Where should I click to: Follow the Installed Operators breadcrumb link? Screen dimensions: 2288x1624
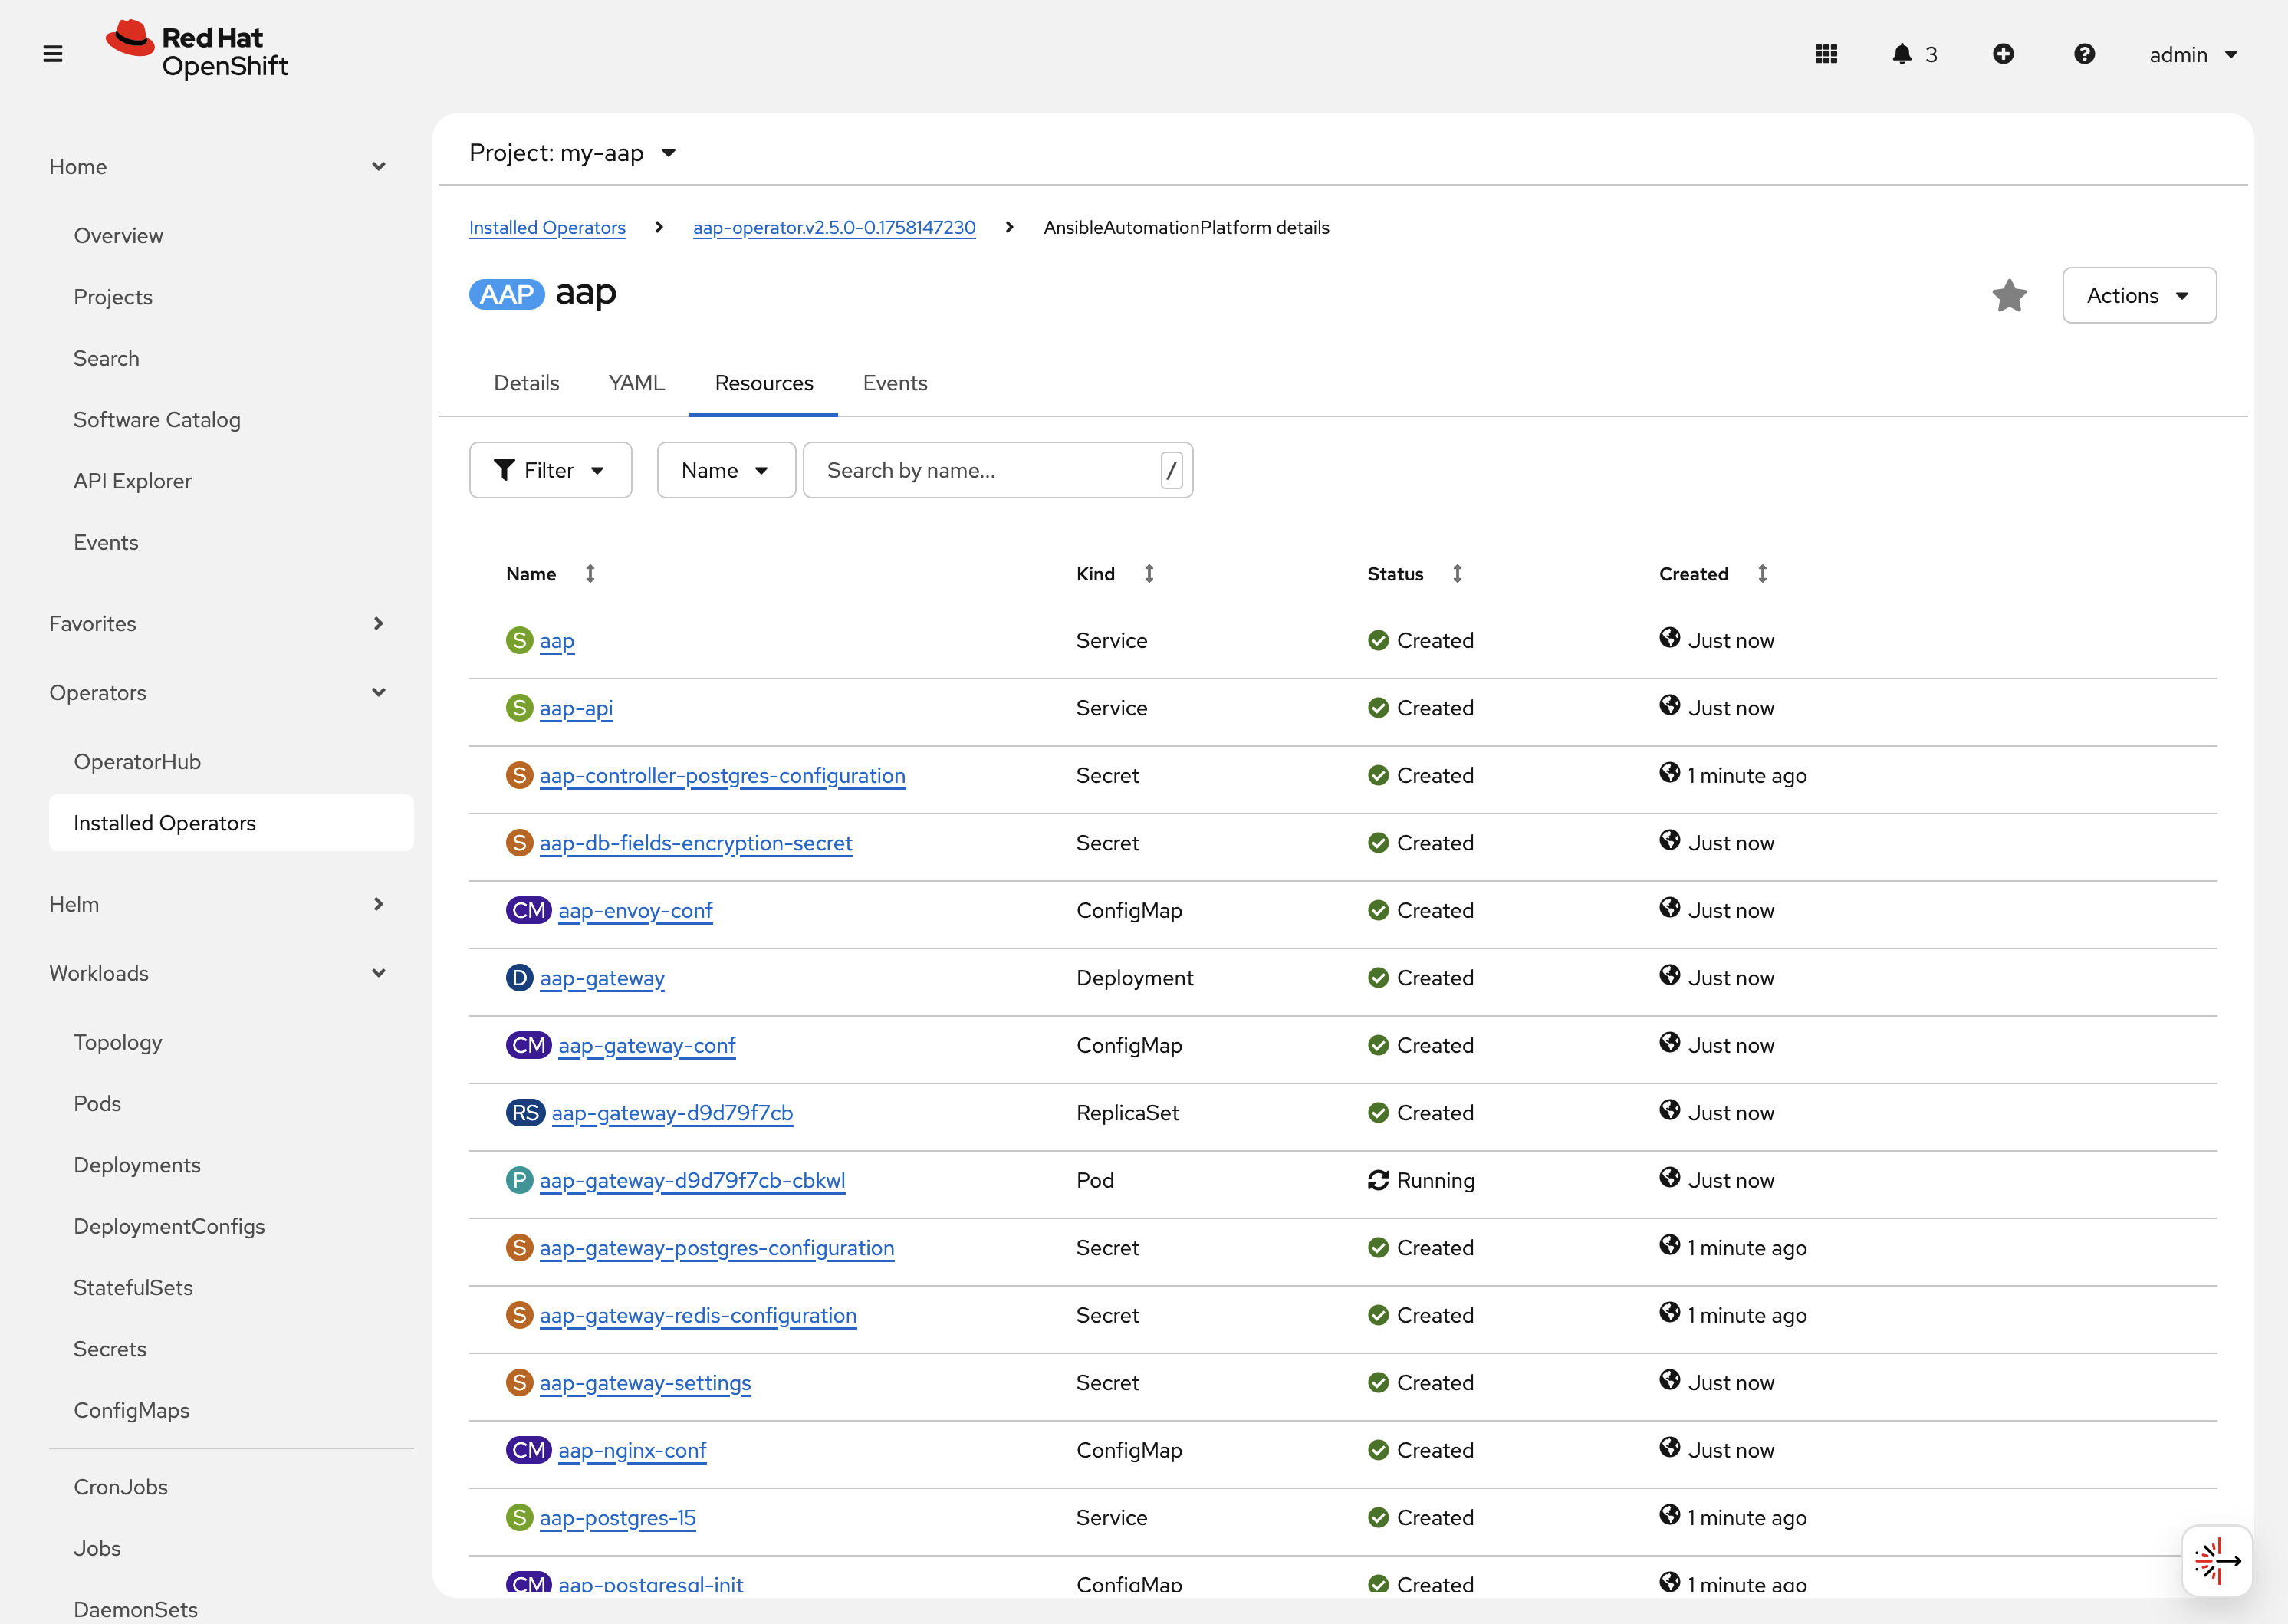pyautogui.click(x=547, y=227)
